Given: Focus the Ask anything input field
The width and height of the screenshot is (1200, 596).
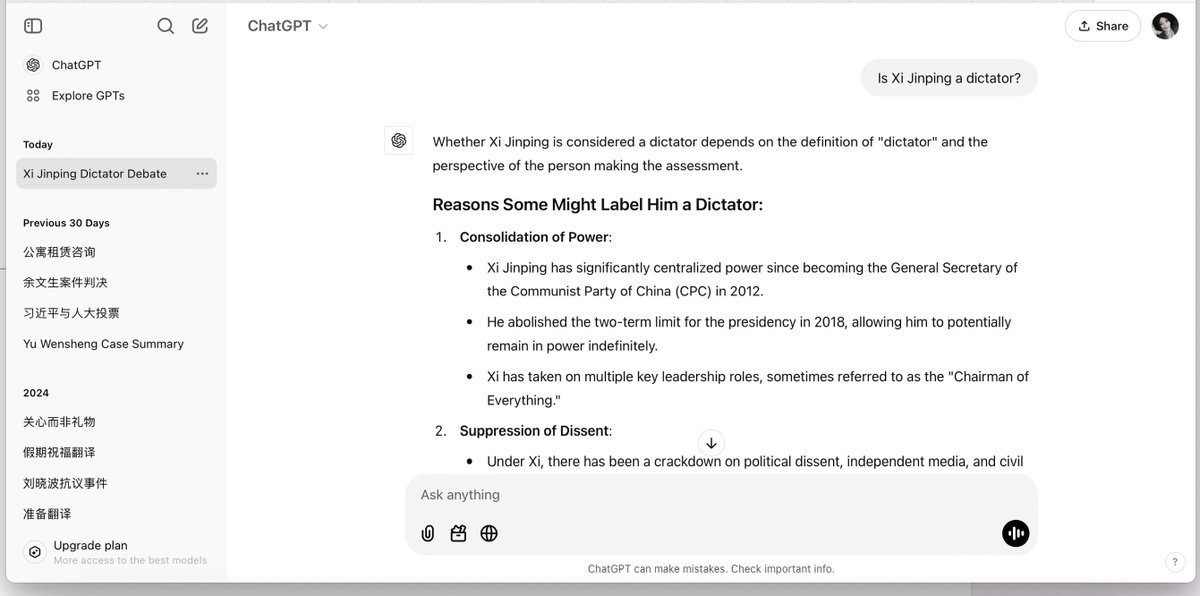Looking at the screenshot, I should [x=720, y=495].
